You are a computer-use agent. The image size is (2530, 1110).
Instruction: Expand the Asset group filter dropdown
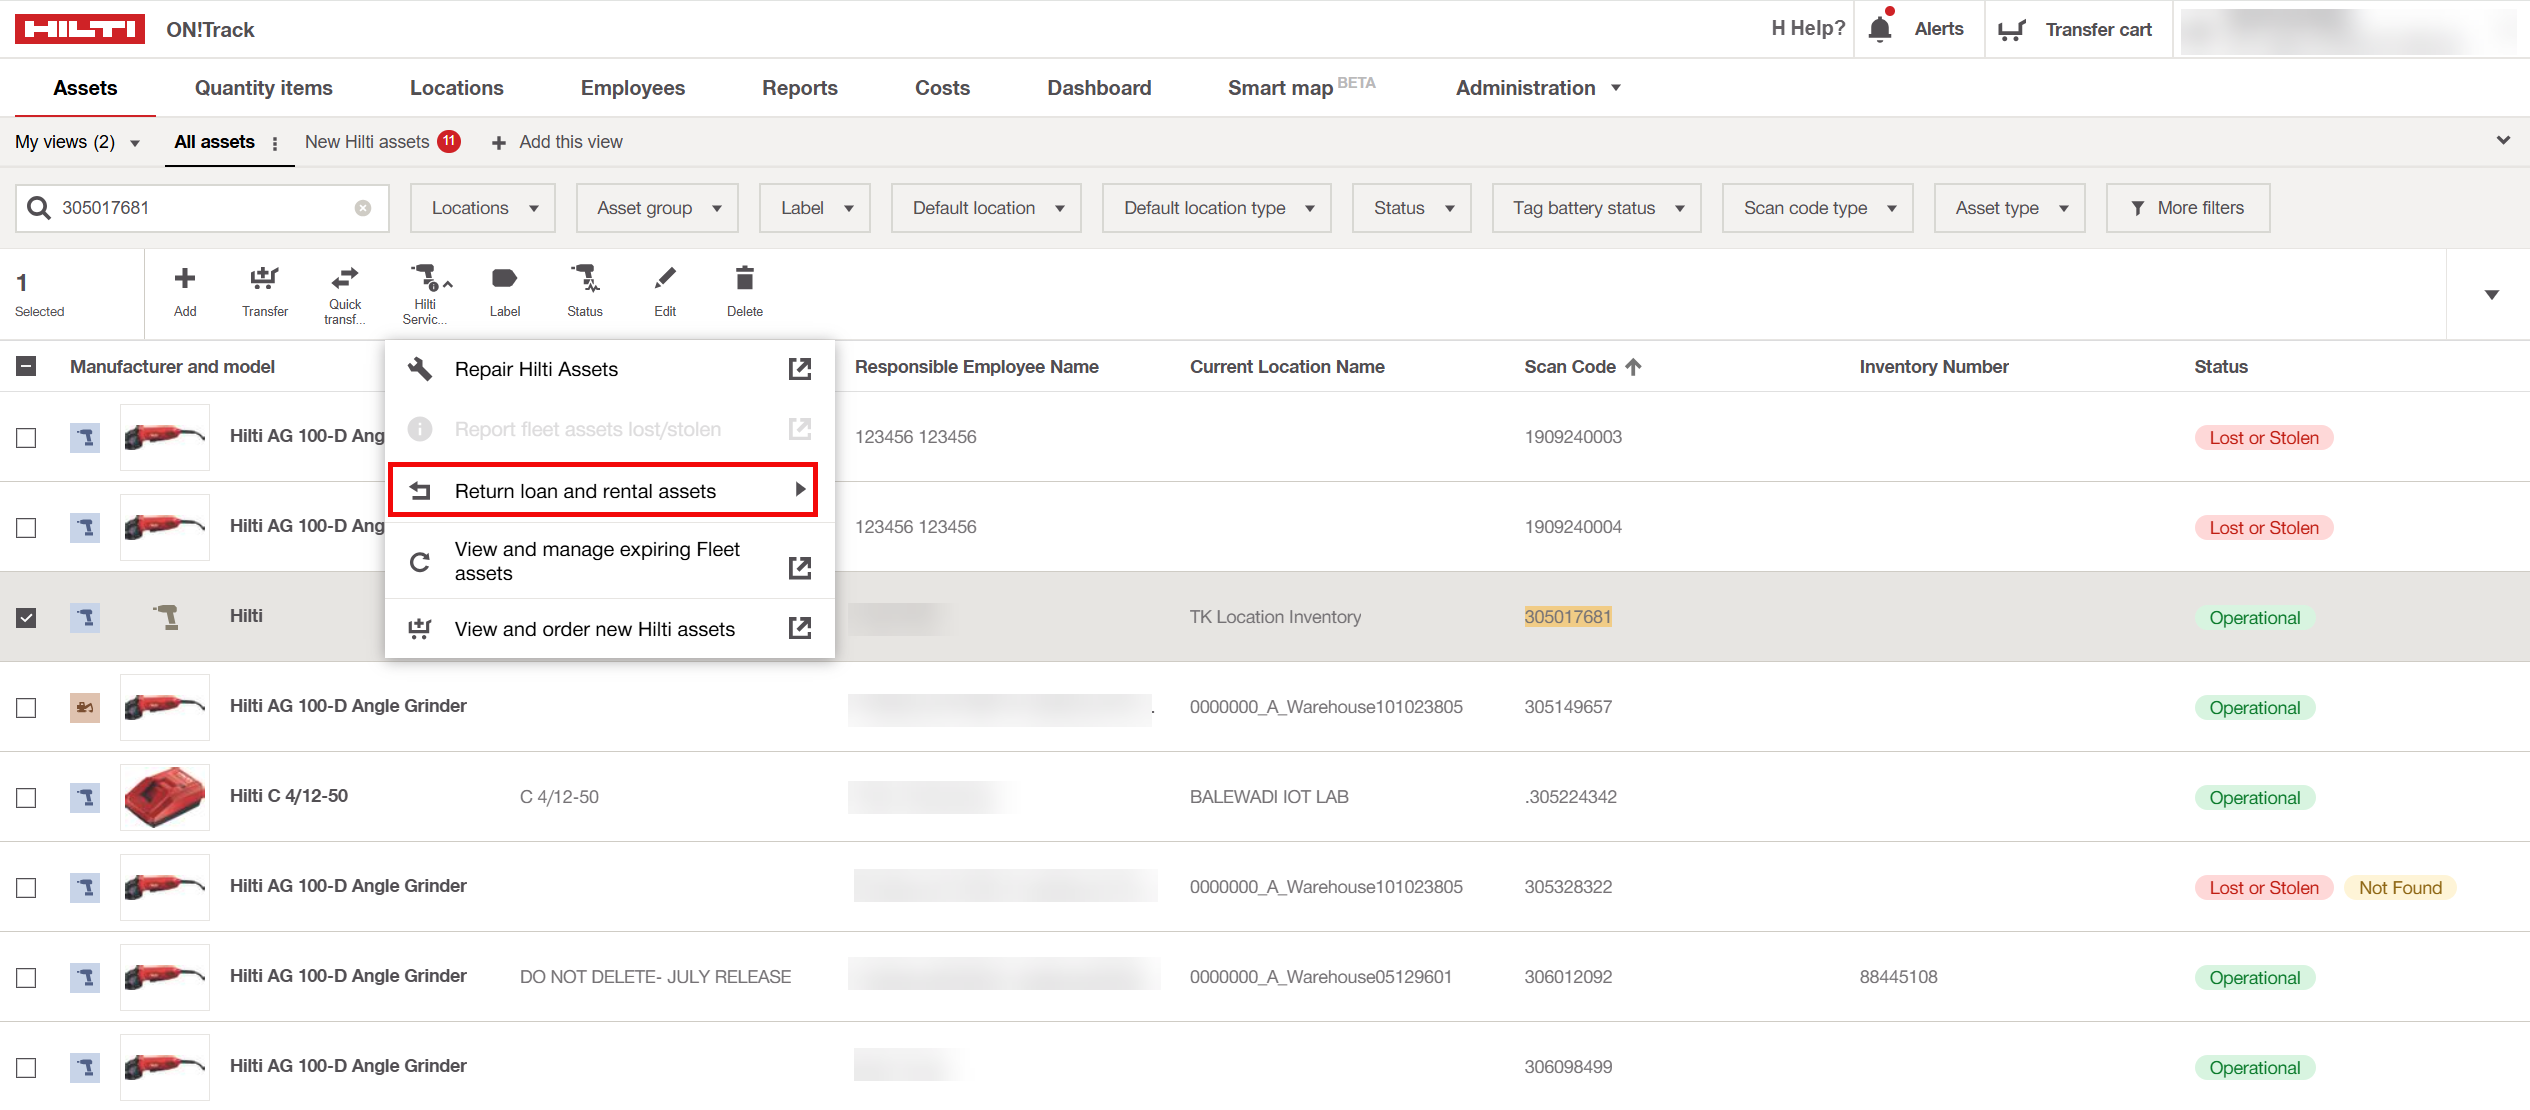click(657, 208)
